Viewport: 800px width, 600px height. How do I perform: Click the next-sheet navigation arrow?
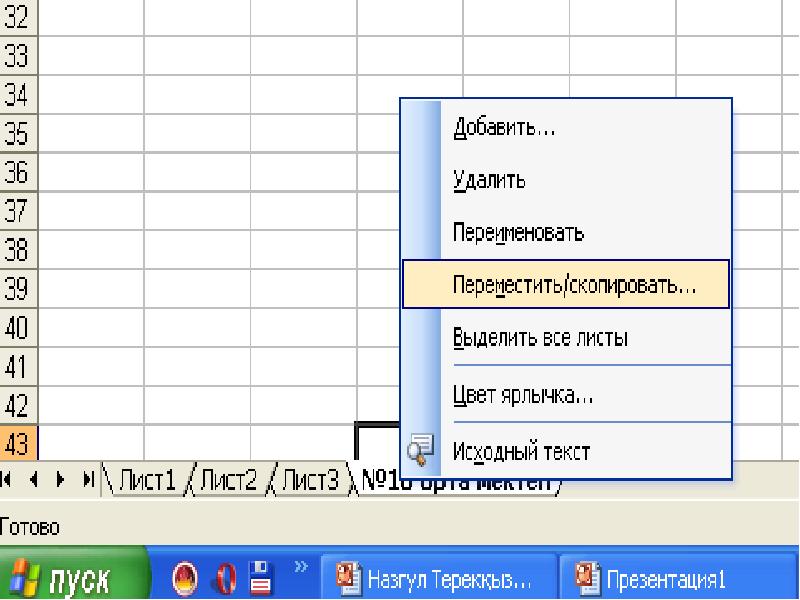tap(62, 482)
